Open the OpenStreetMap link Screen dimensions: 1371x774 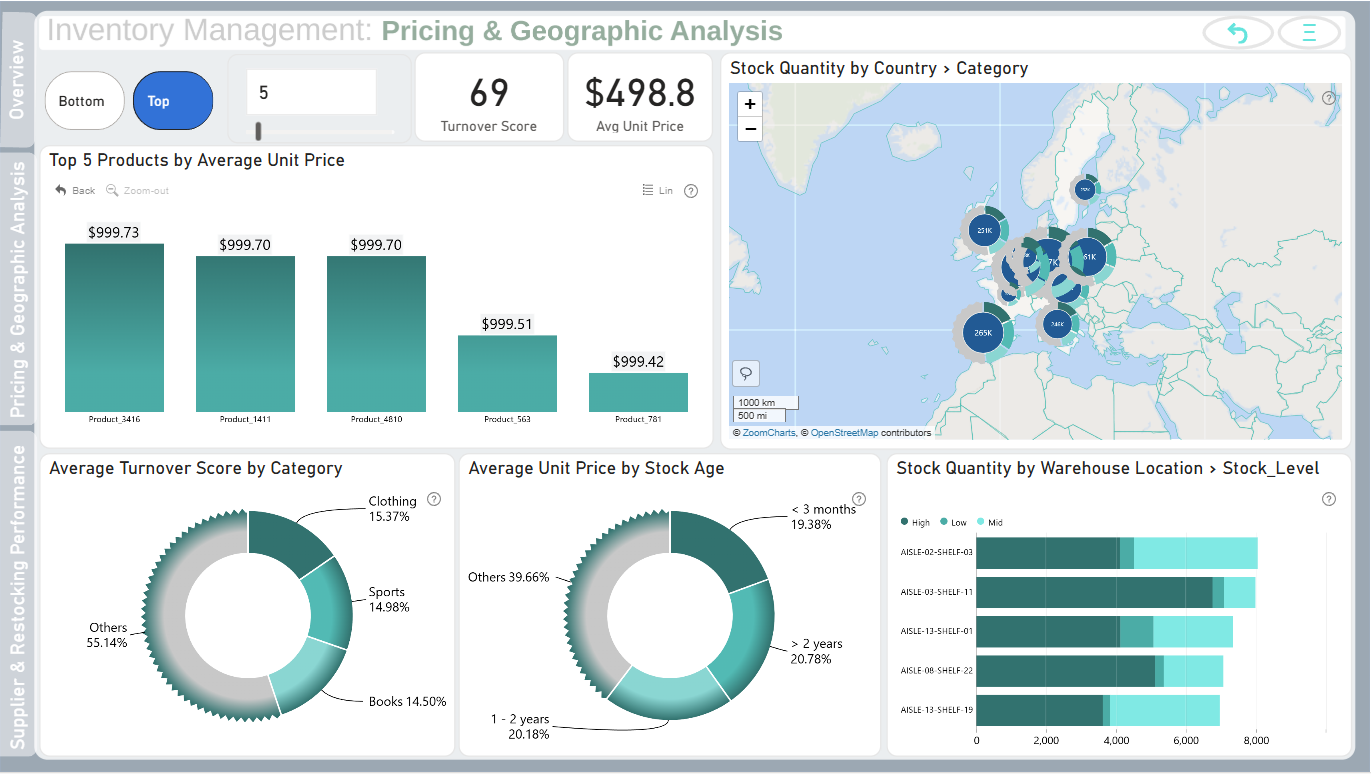click(x=845, y=433)
